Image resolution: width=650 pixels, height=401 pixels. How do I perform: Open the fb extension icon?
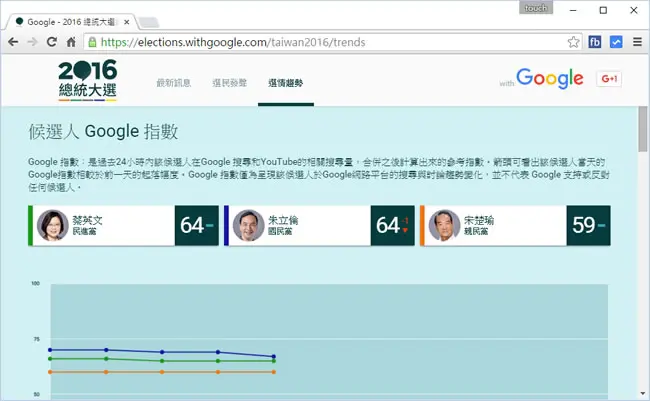(x=594, y=42)
